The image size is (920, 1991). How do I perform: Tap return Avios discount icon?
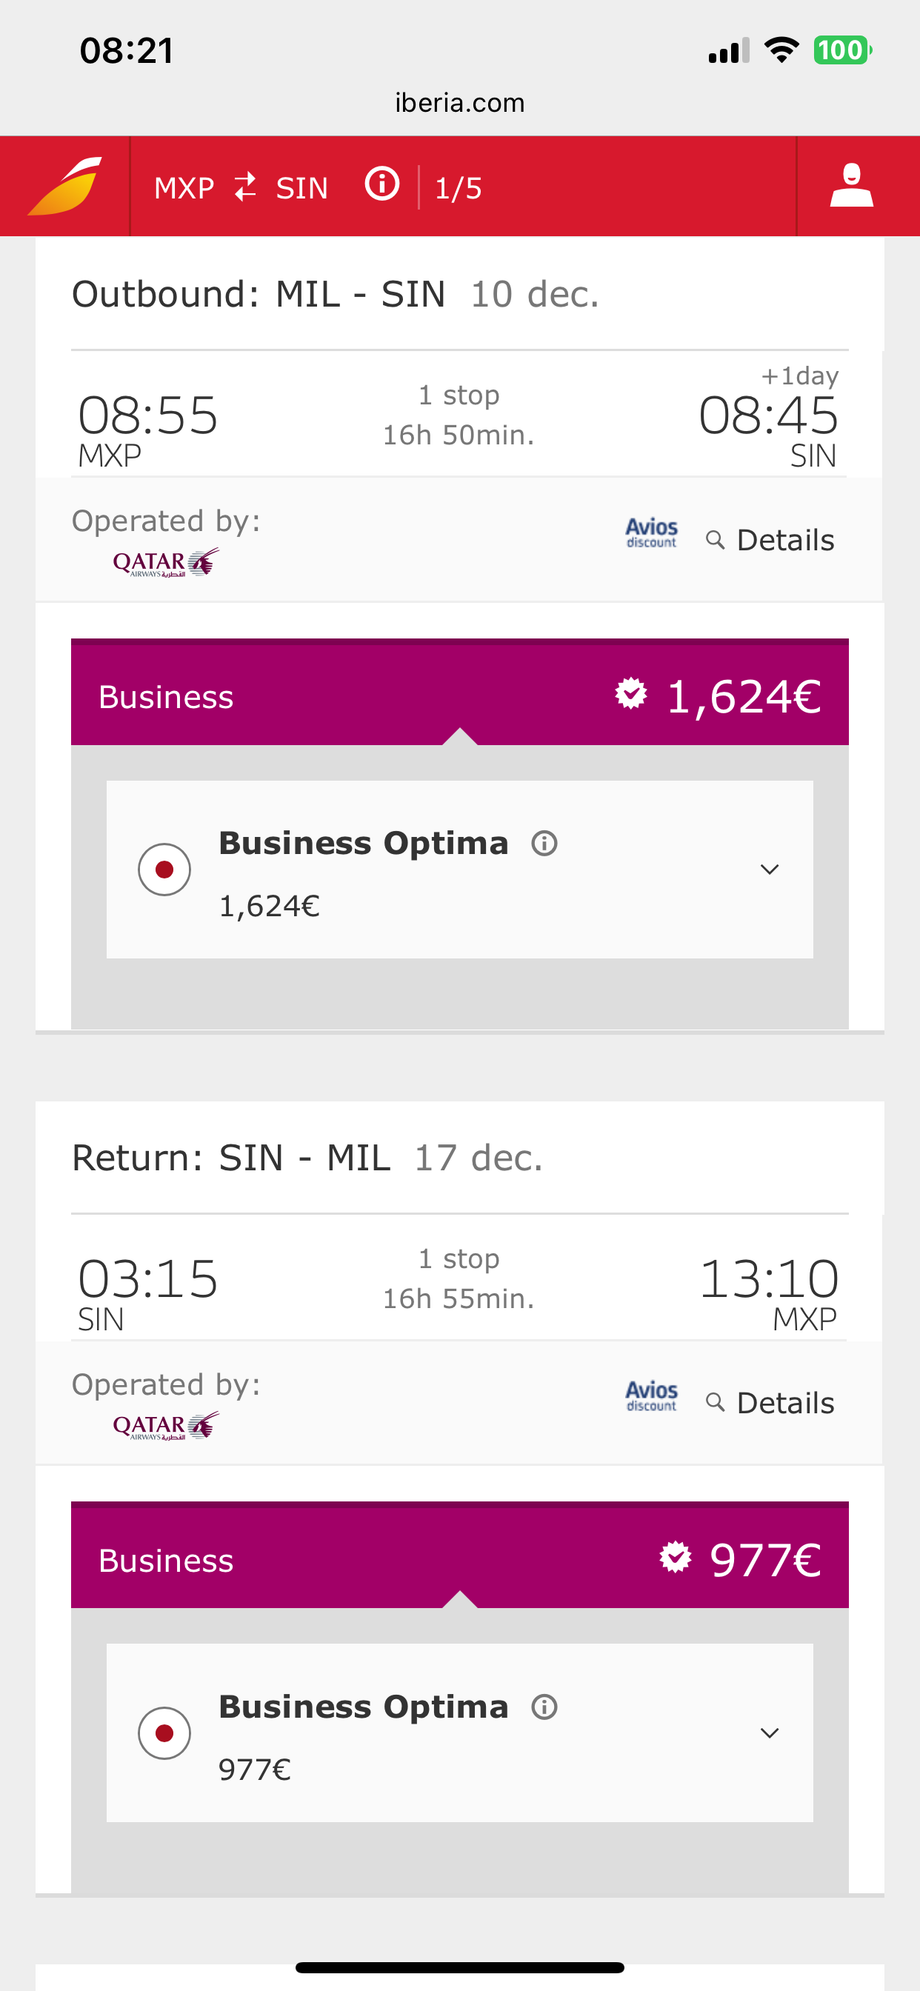pos(651,1396)
